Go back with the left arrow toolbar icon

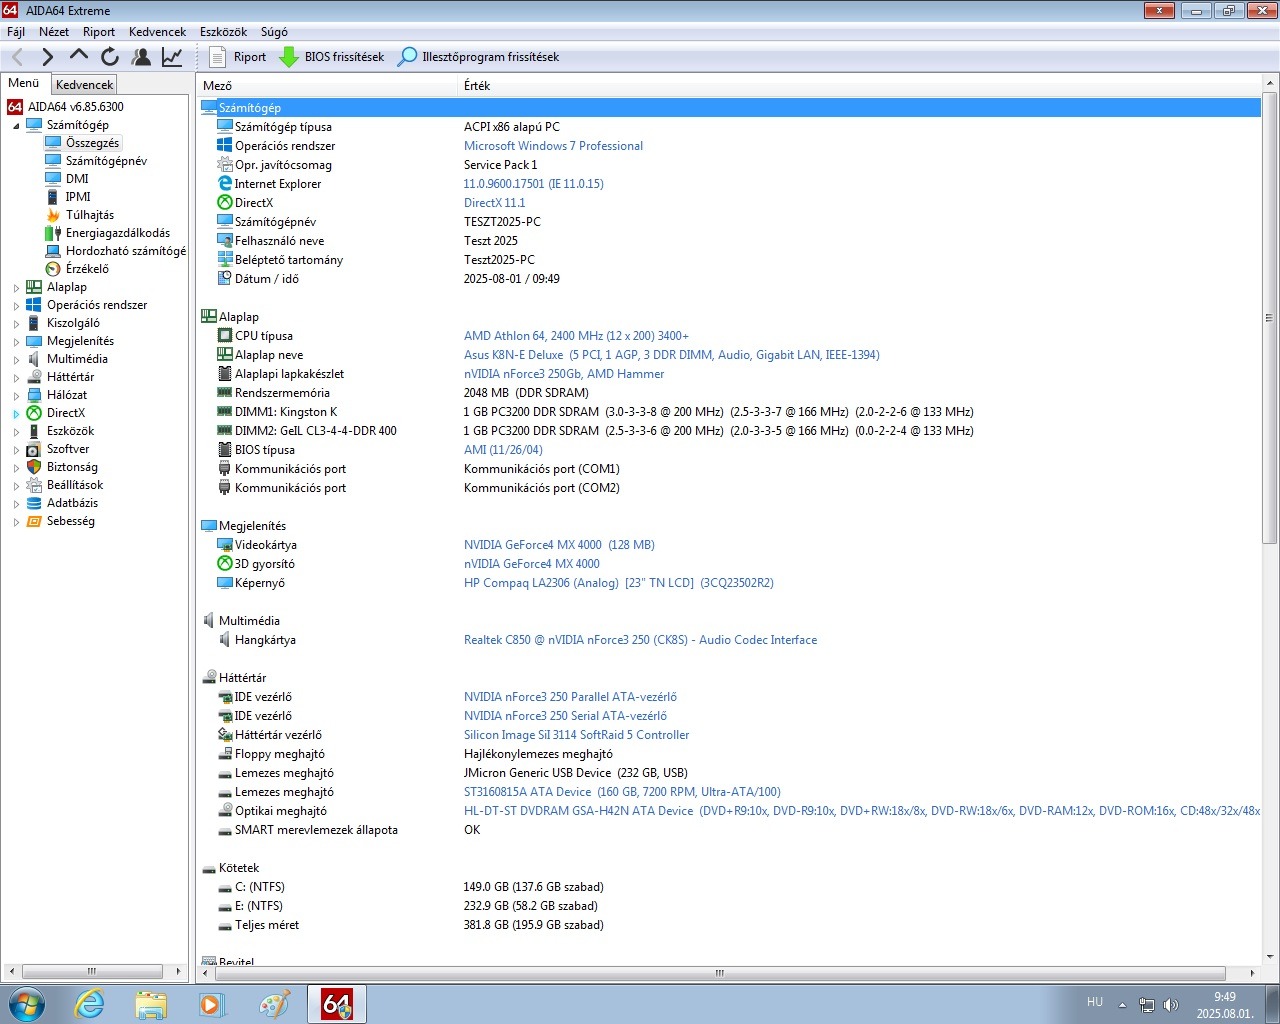17,57
